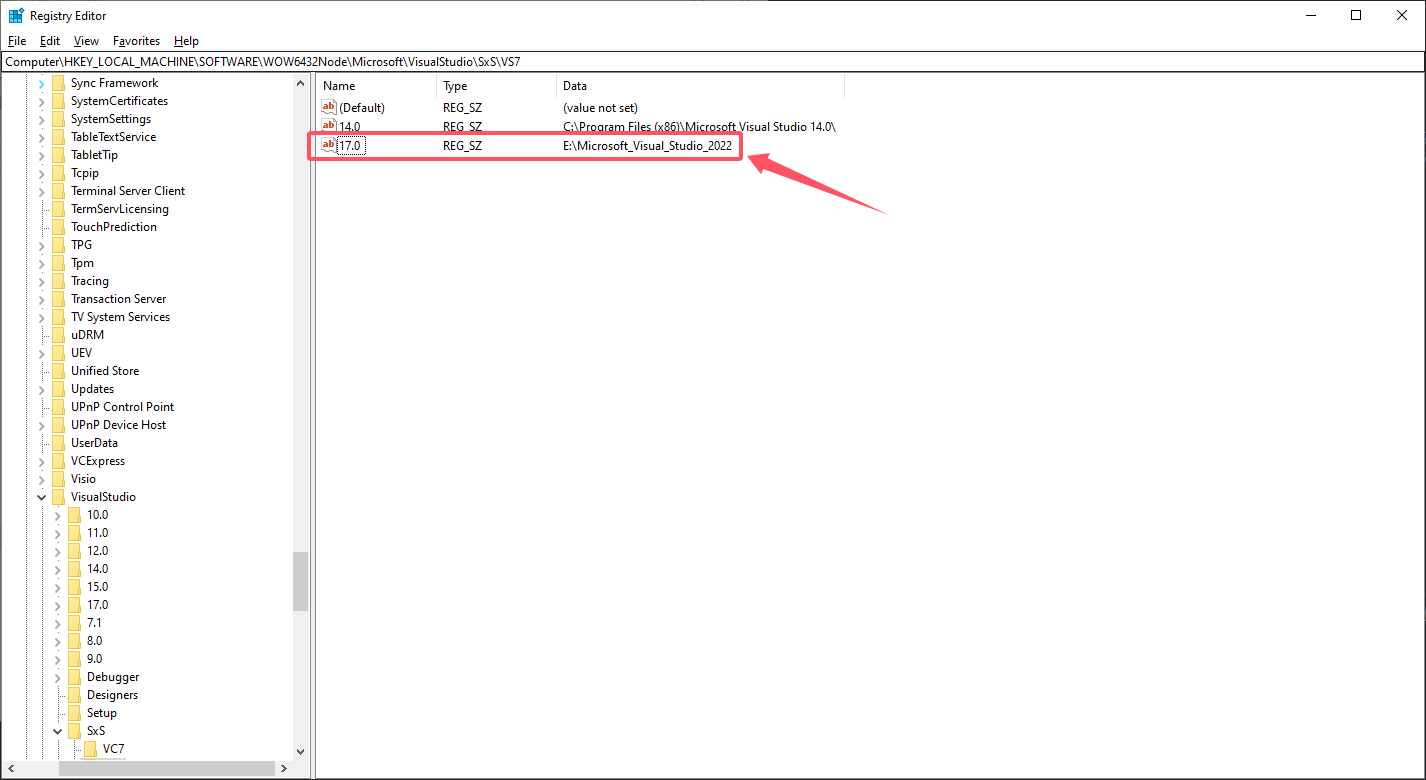Click the tree scroll down arrow

click(300, 751)
